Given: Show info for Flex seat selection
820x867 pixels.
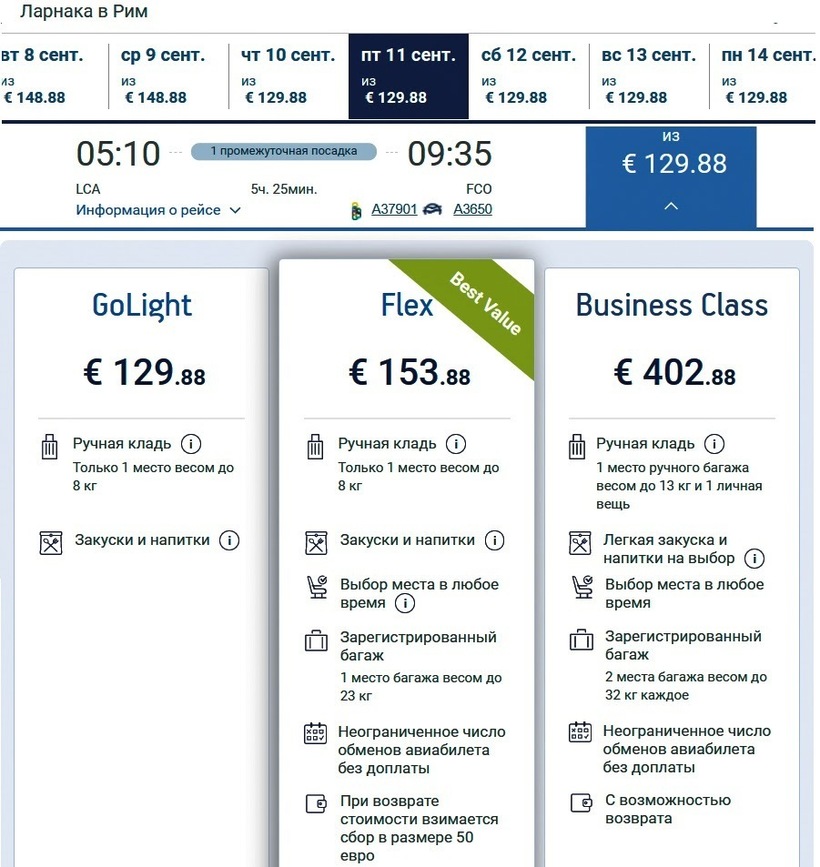Looking at the screenshot, I should pos(404,603).
